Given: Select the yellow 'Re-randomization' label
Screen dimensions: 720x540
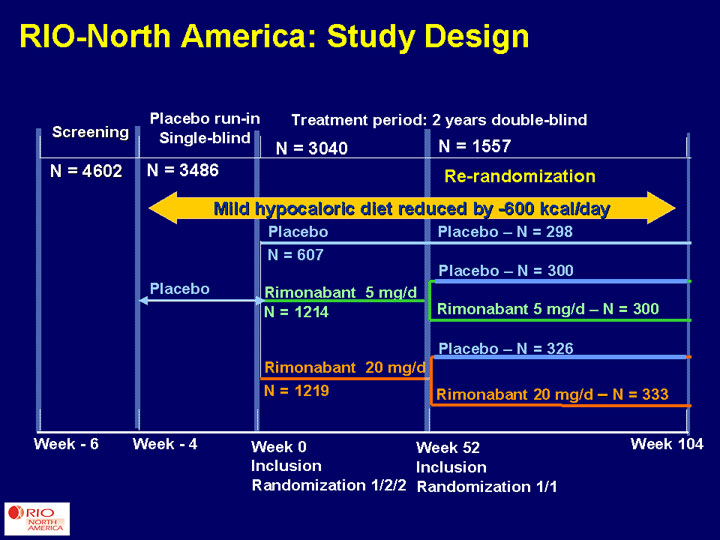Looking at the screenshot, I should [520, 176].
